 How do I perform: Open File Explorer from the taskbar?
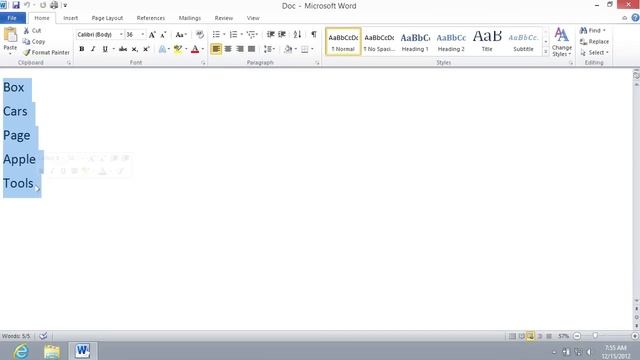coord(52,351)
